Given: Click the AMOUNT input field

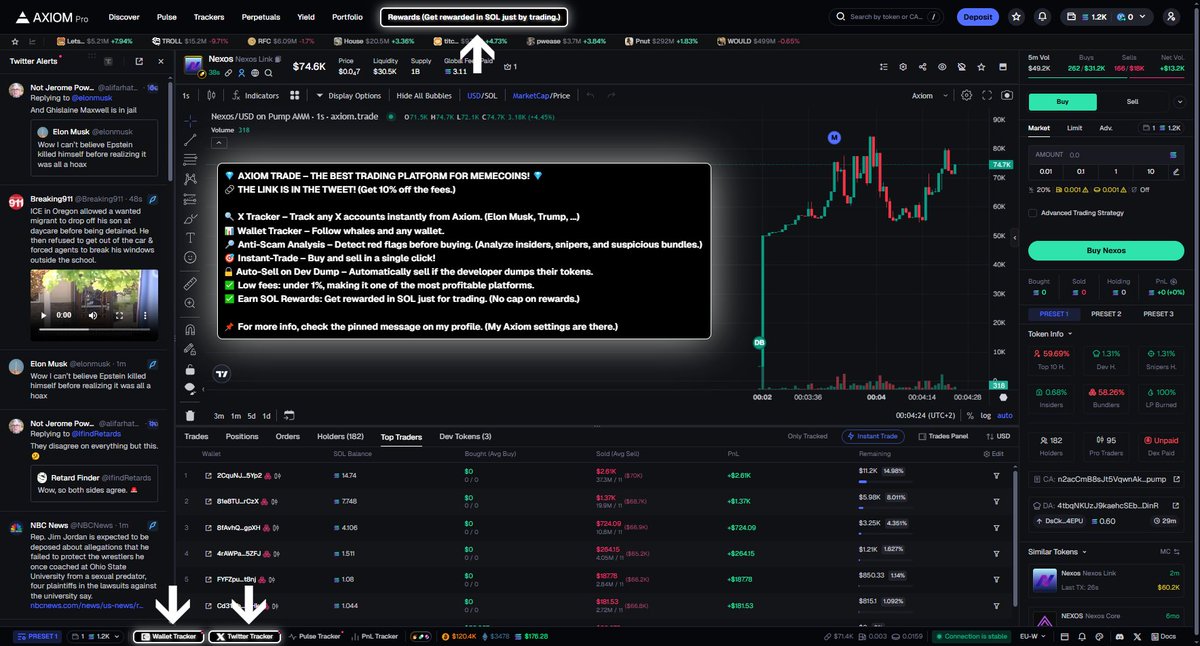Looking at the screenshot, I should click(1105, 155).
